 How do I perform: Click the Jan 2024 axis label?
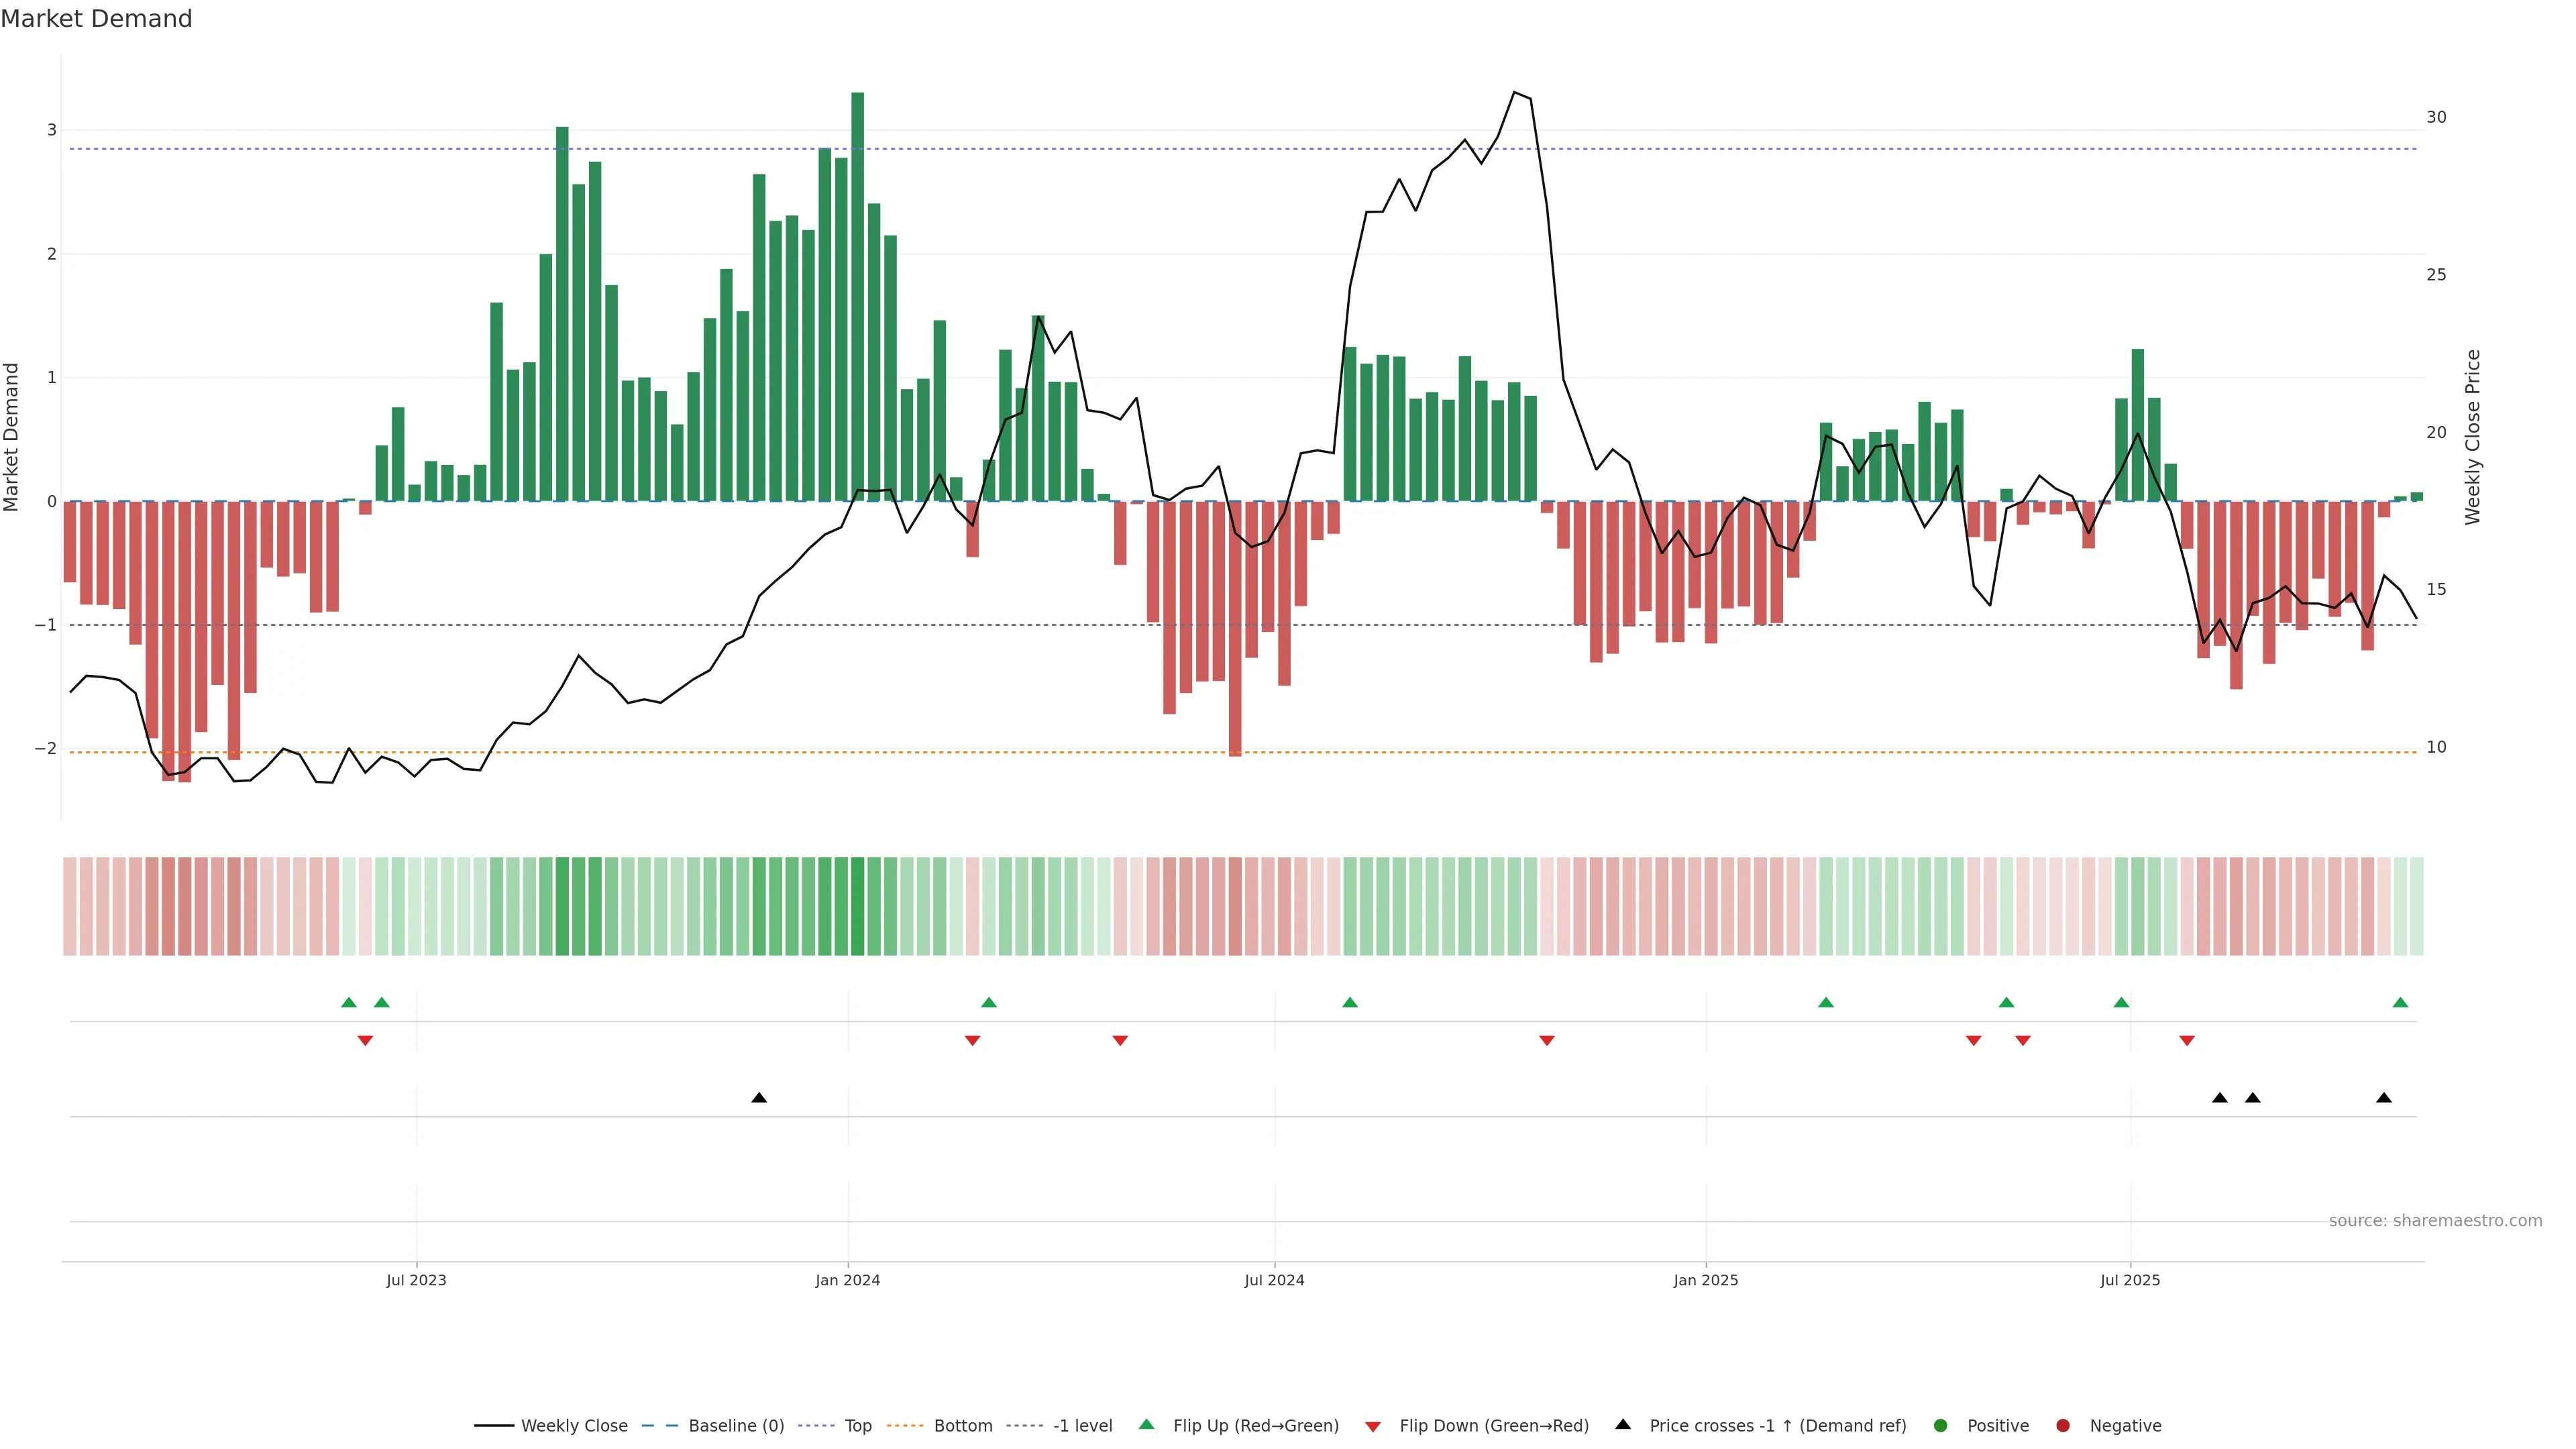[847, 1280]
